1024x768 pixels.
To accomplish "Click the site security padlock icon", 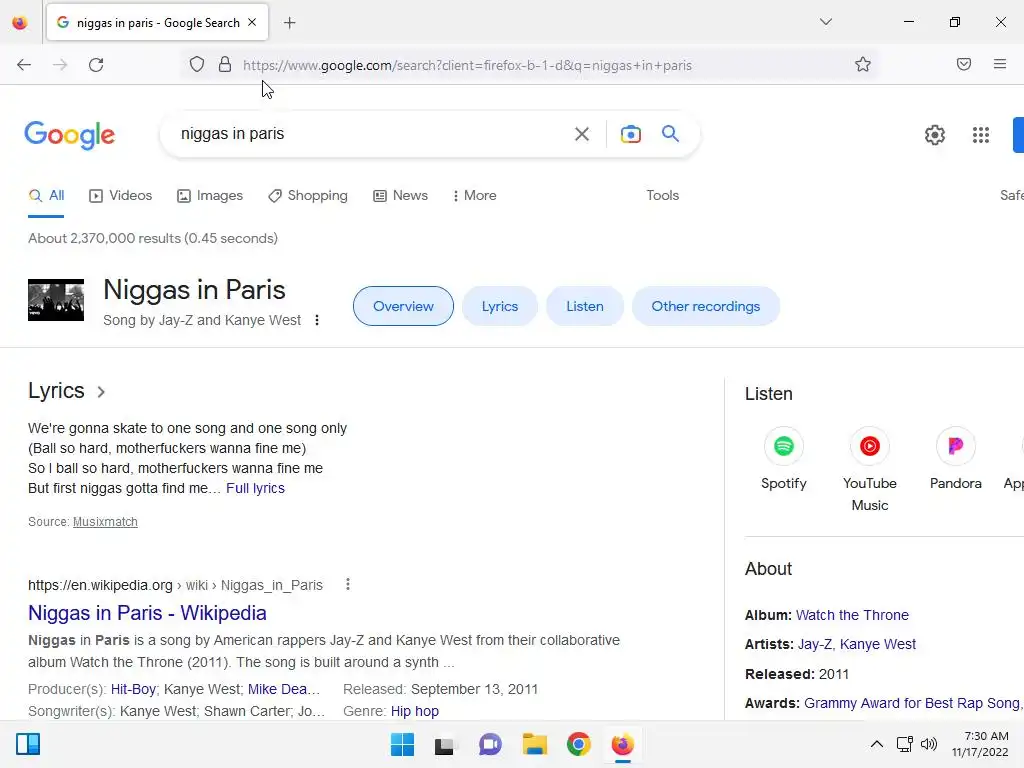I will click(225, 65).
